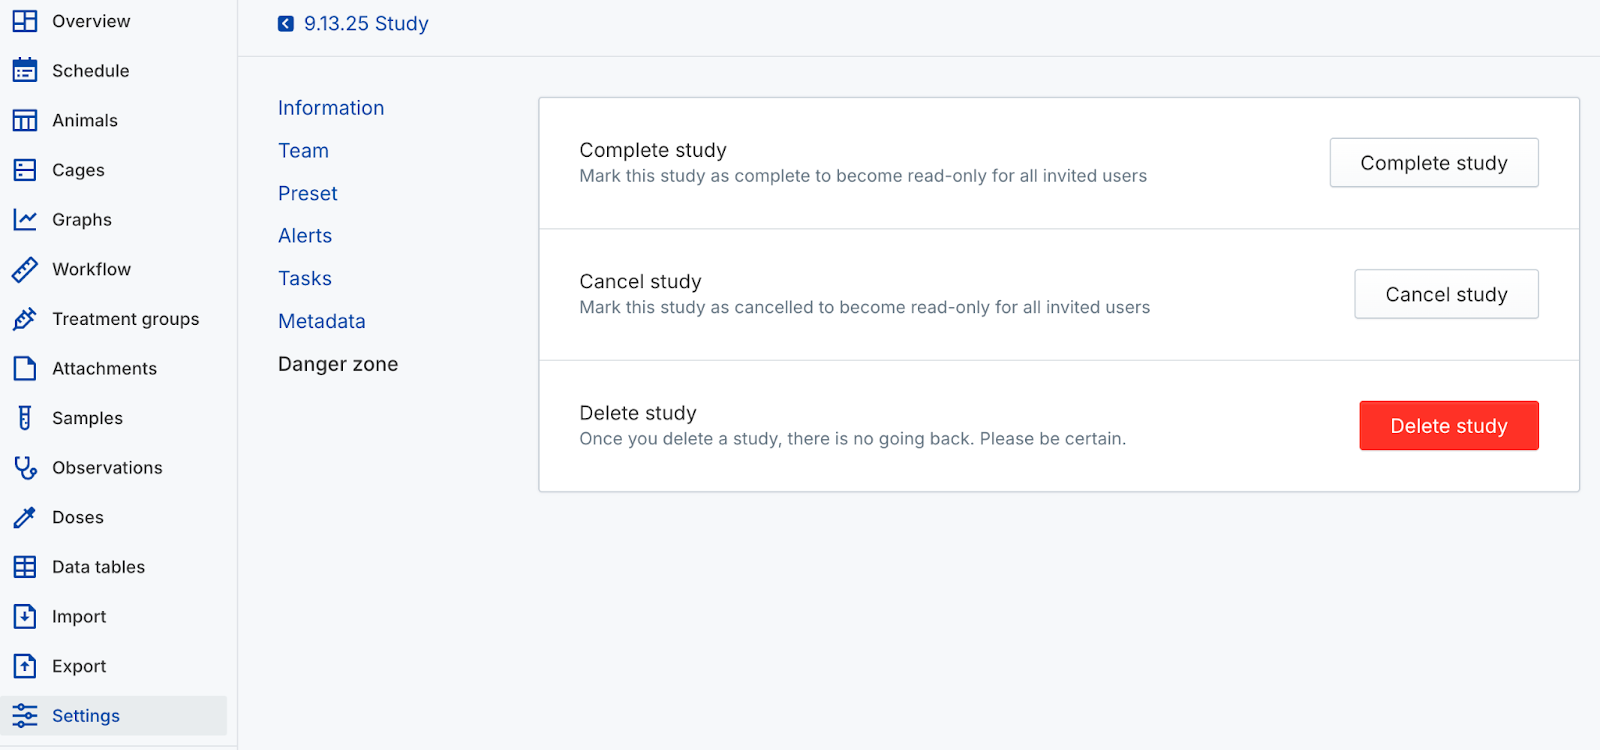Click the Workflow ruler icon
The width and height of the screenshot is (1600, 750).
point(25,269)
